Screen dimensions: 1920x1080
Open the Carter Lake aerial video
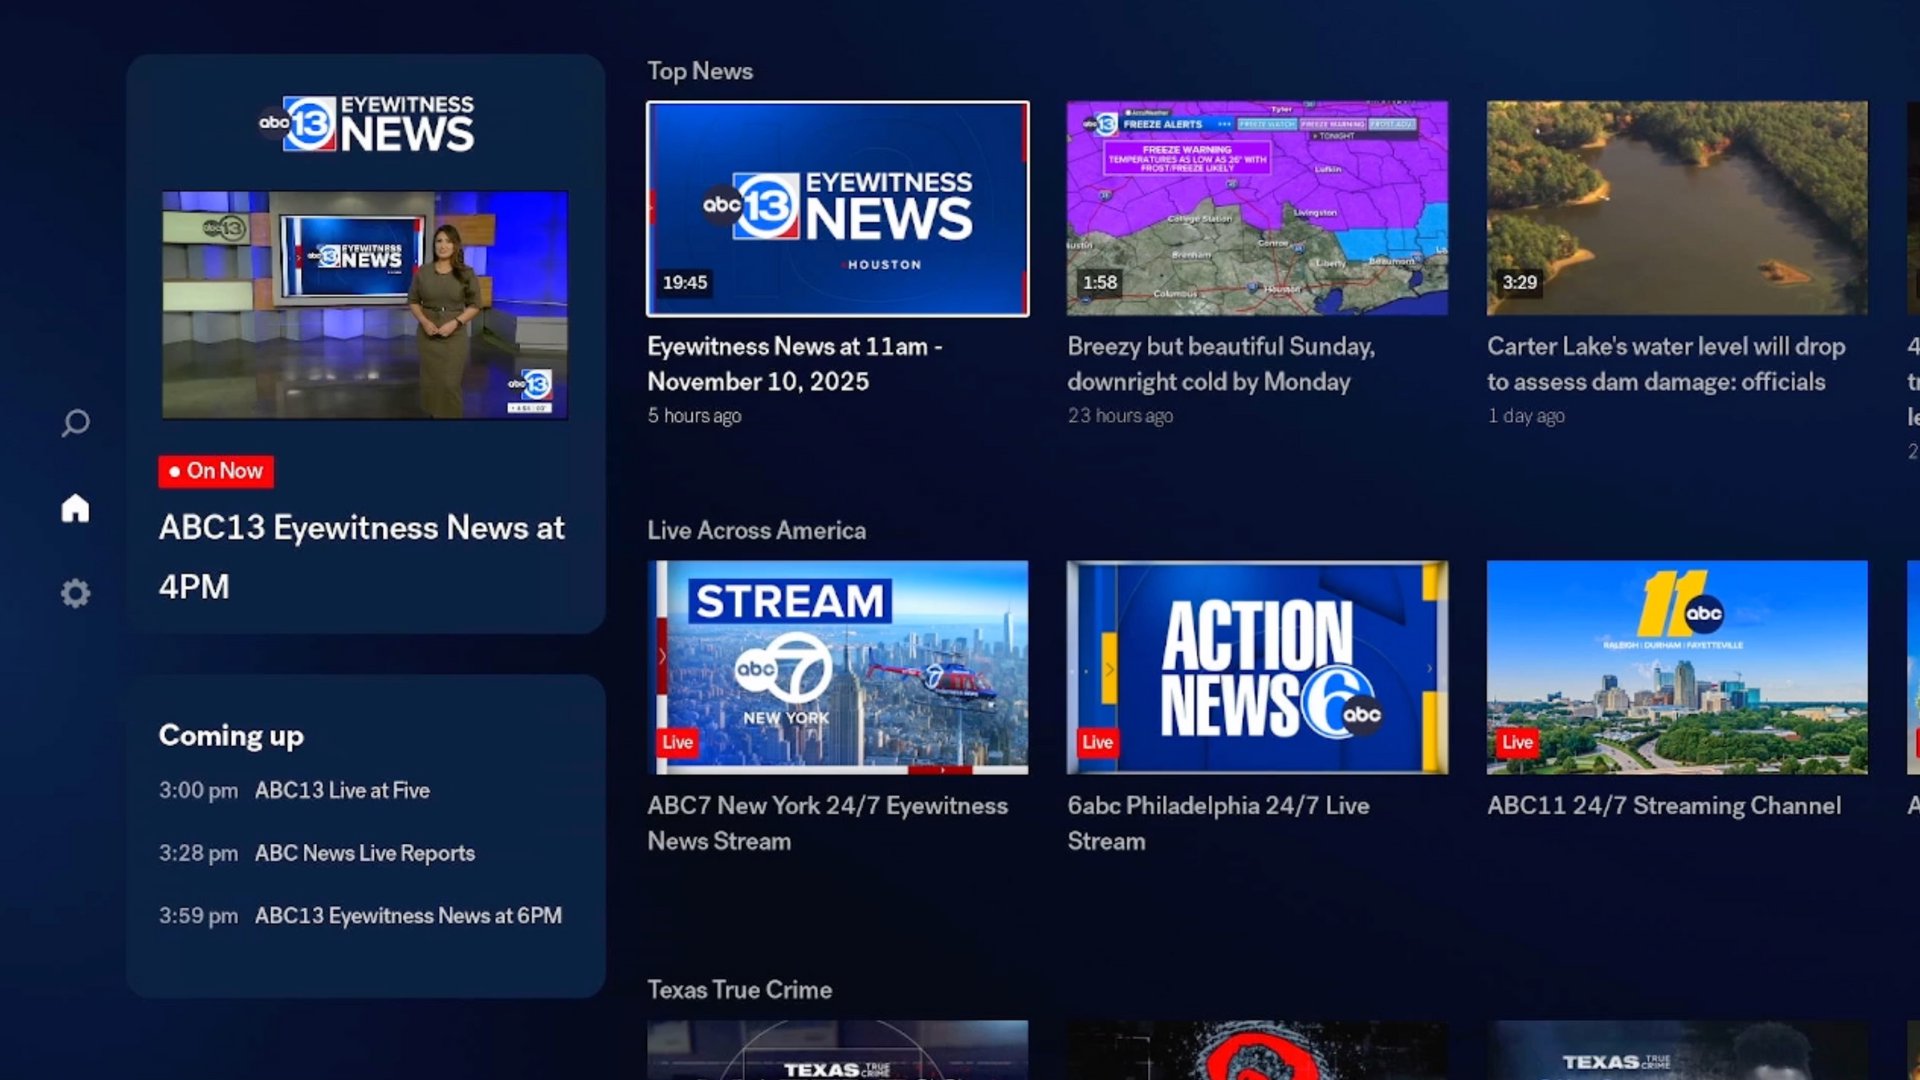click(1677, 209)
